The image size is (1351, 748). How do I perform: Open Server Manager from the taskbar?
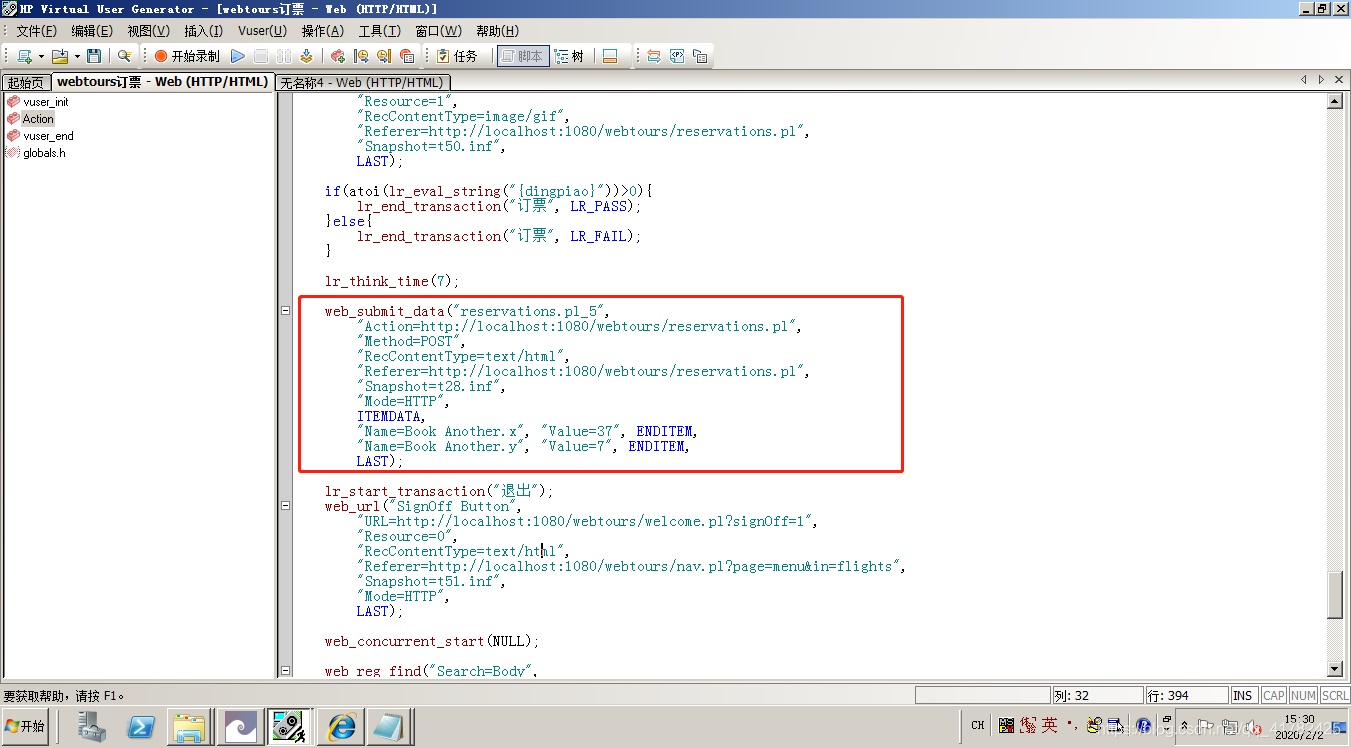click(93, 726)
